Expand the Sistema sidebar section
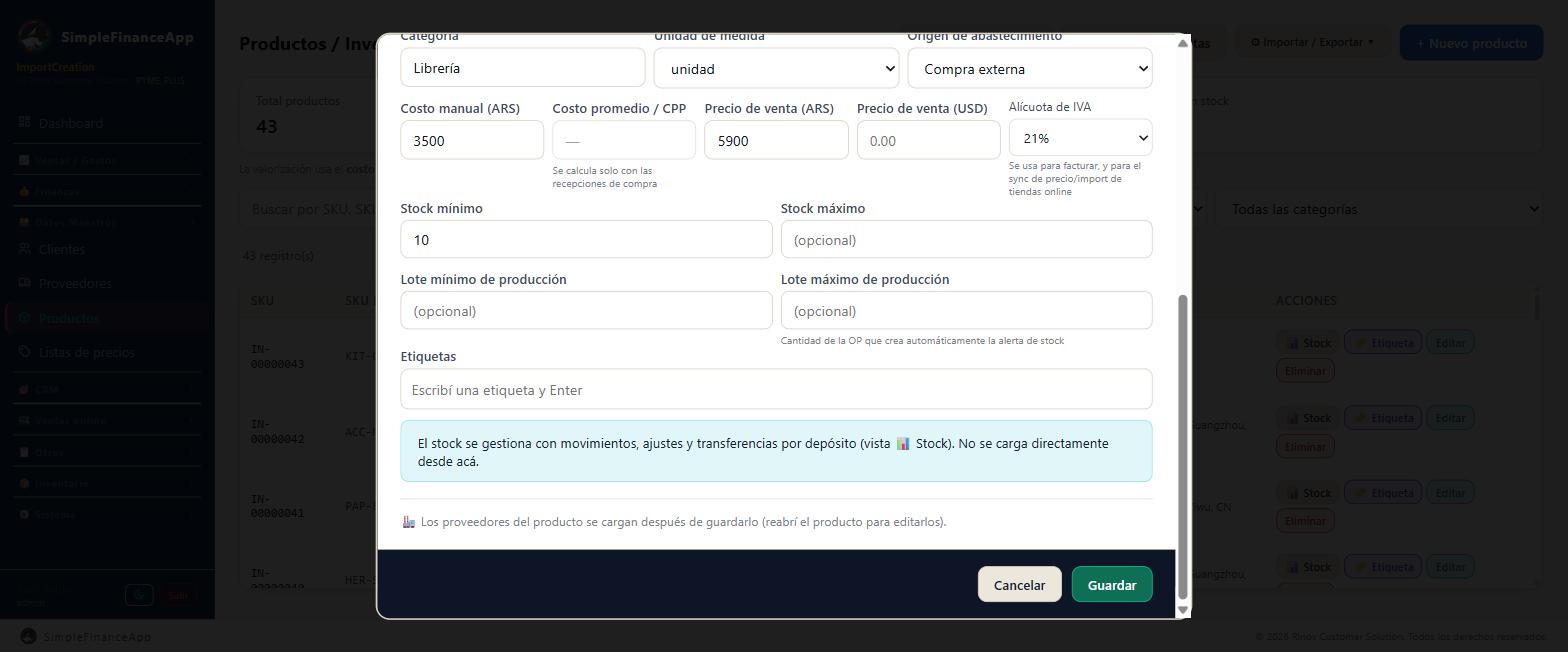 click(105, 514)
